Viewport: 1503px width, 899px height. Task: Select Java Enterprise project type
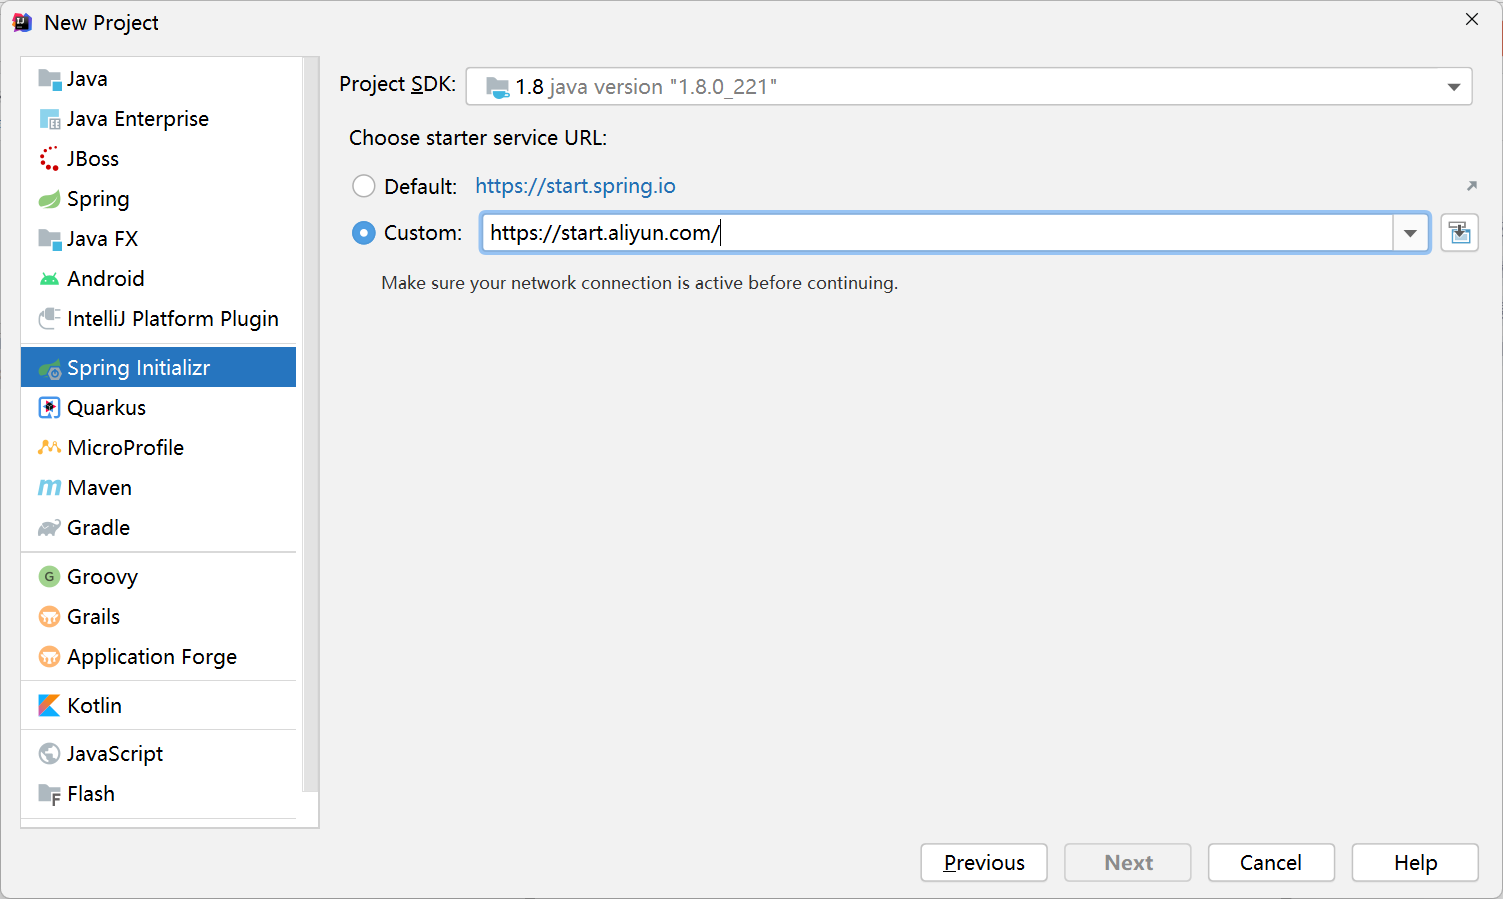pyautogui.click(x=158, y=119)
